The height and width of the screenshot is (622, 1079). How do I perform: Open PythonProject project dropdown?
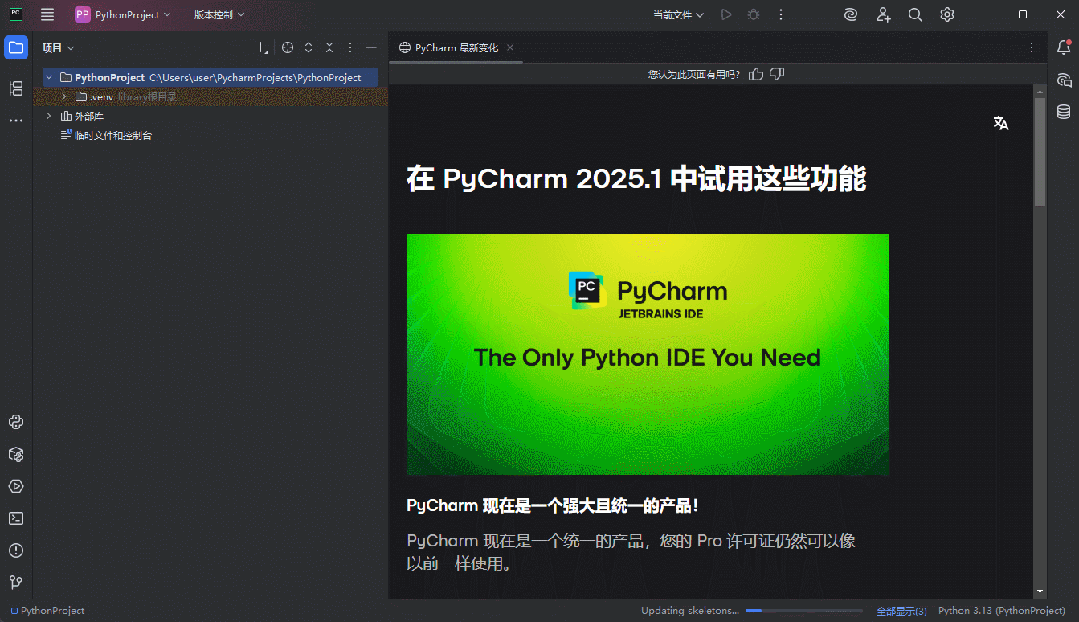pos(122,14)
